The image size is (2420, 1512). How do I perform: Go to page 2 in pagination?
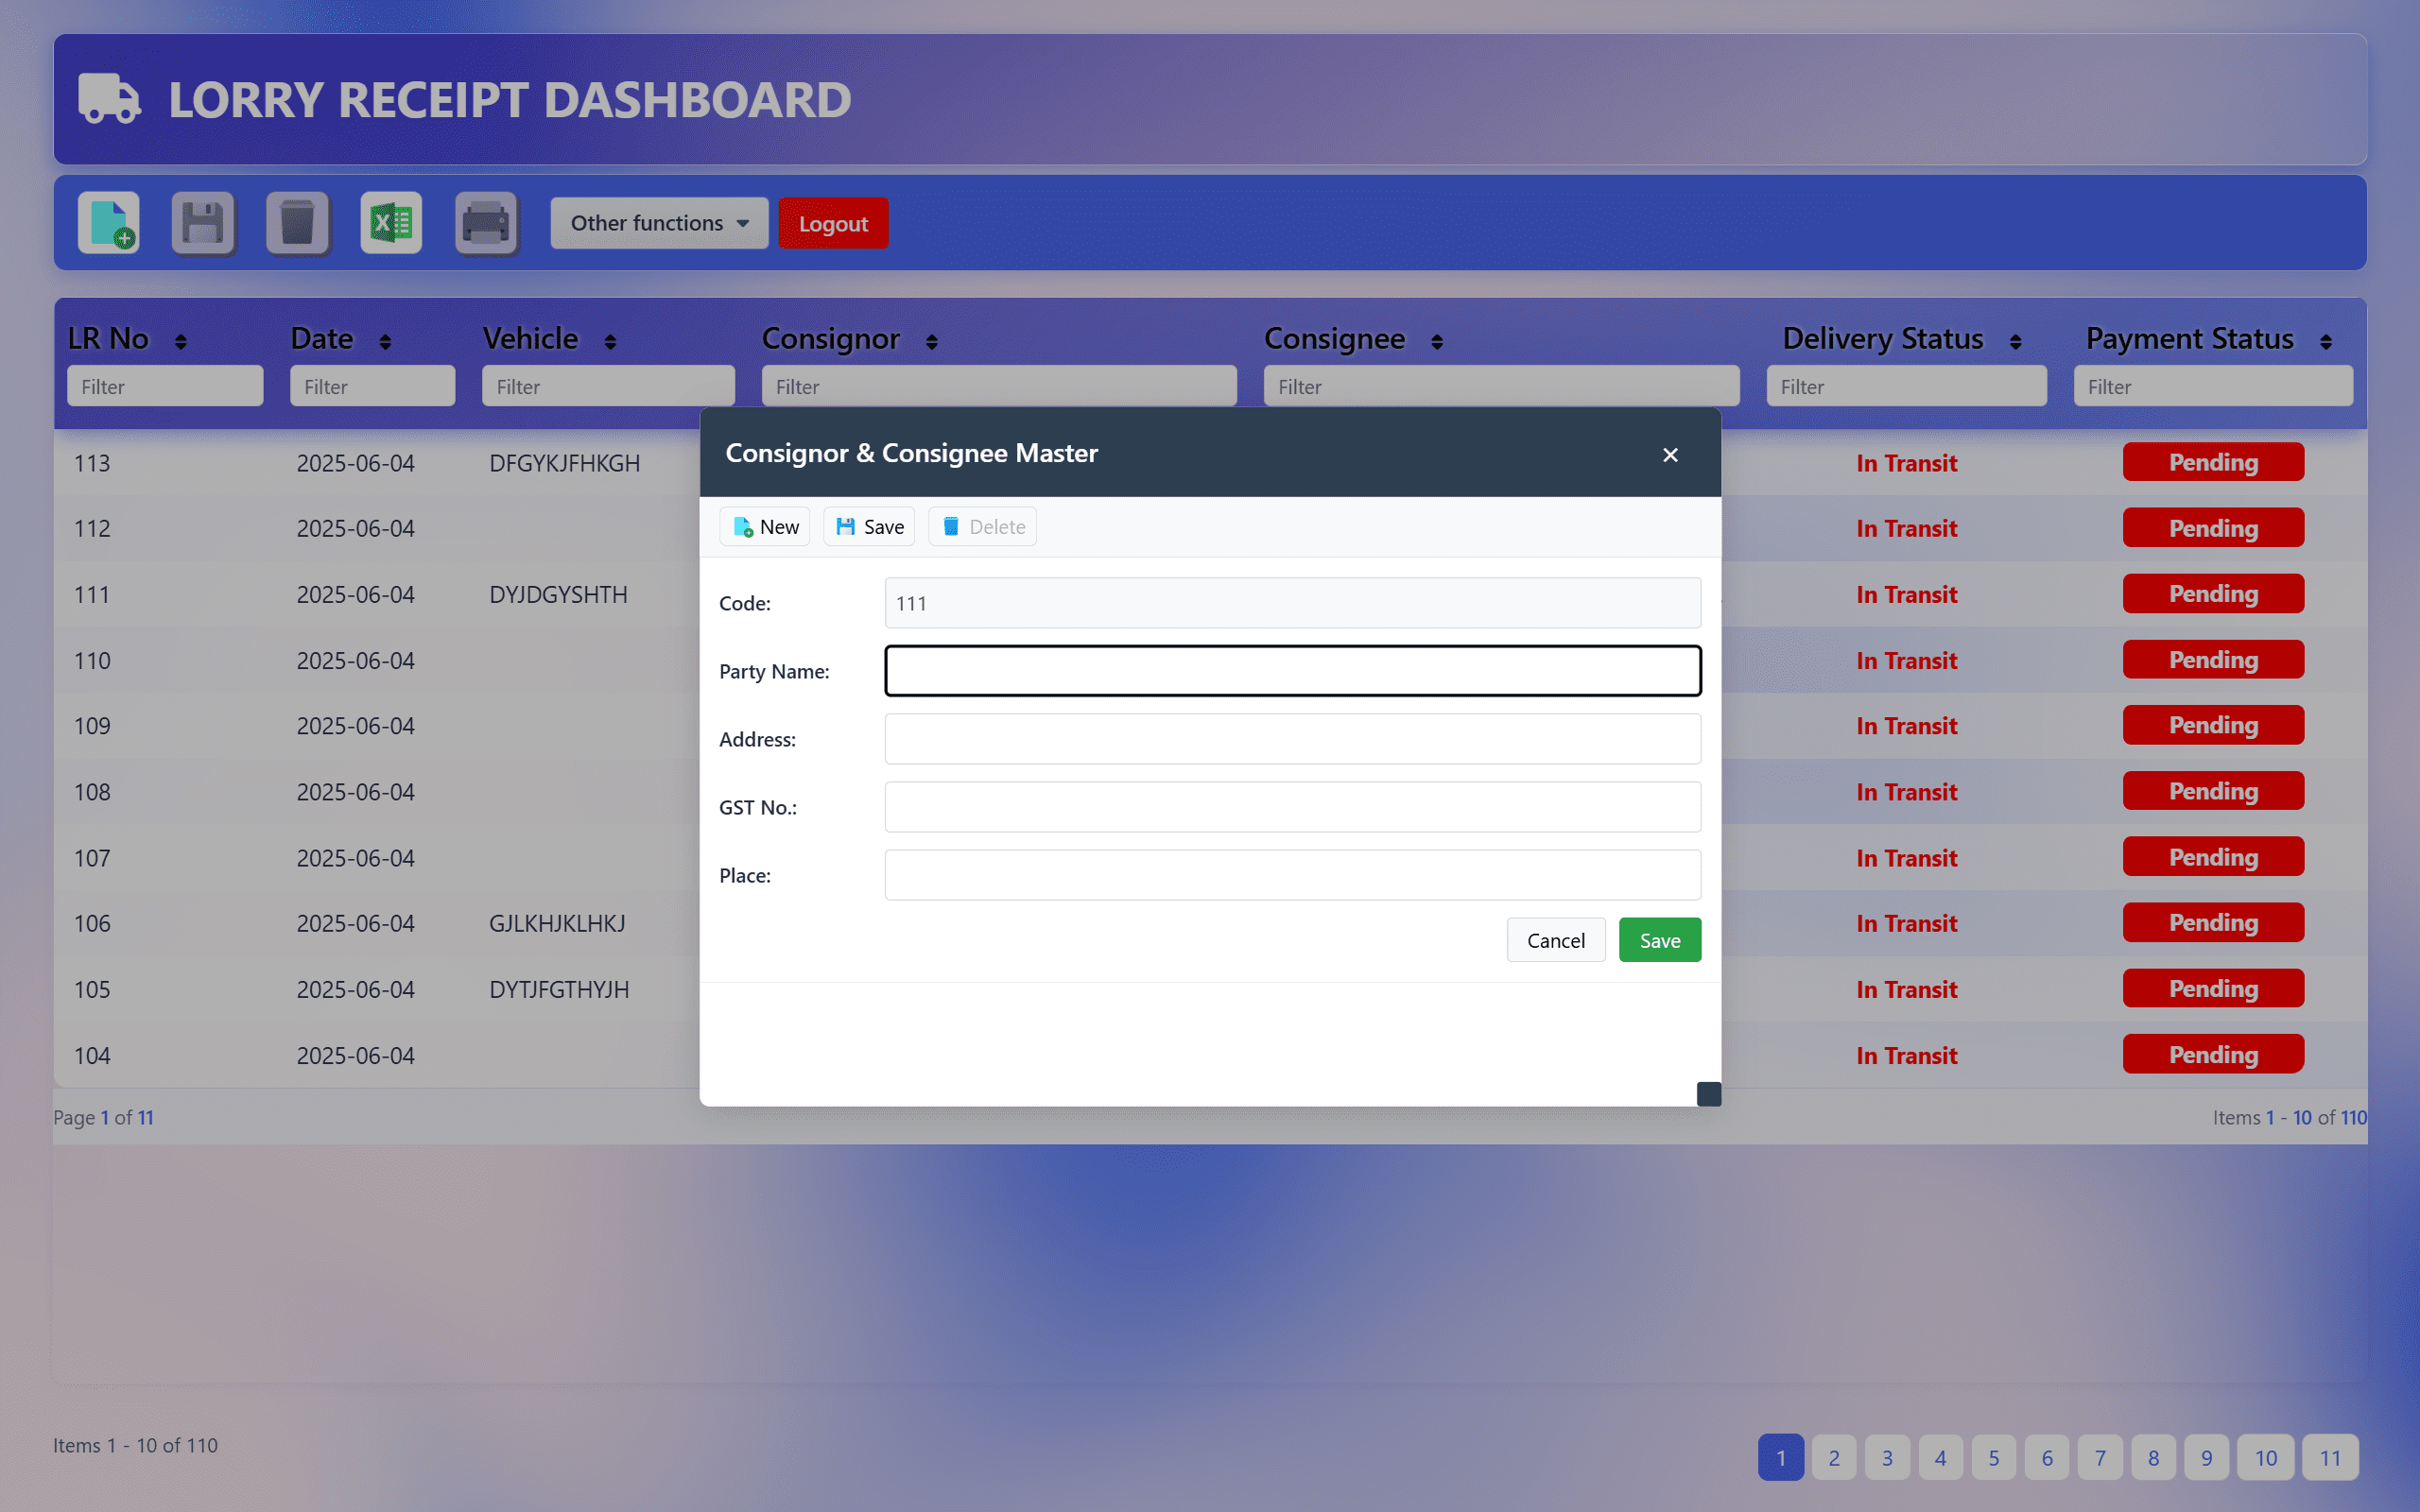1833,1457
